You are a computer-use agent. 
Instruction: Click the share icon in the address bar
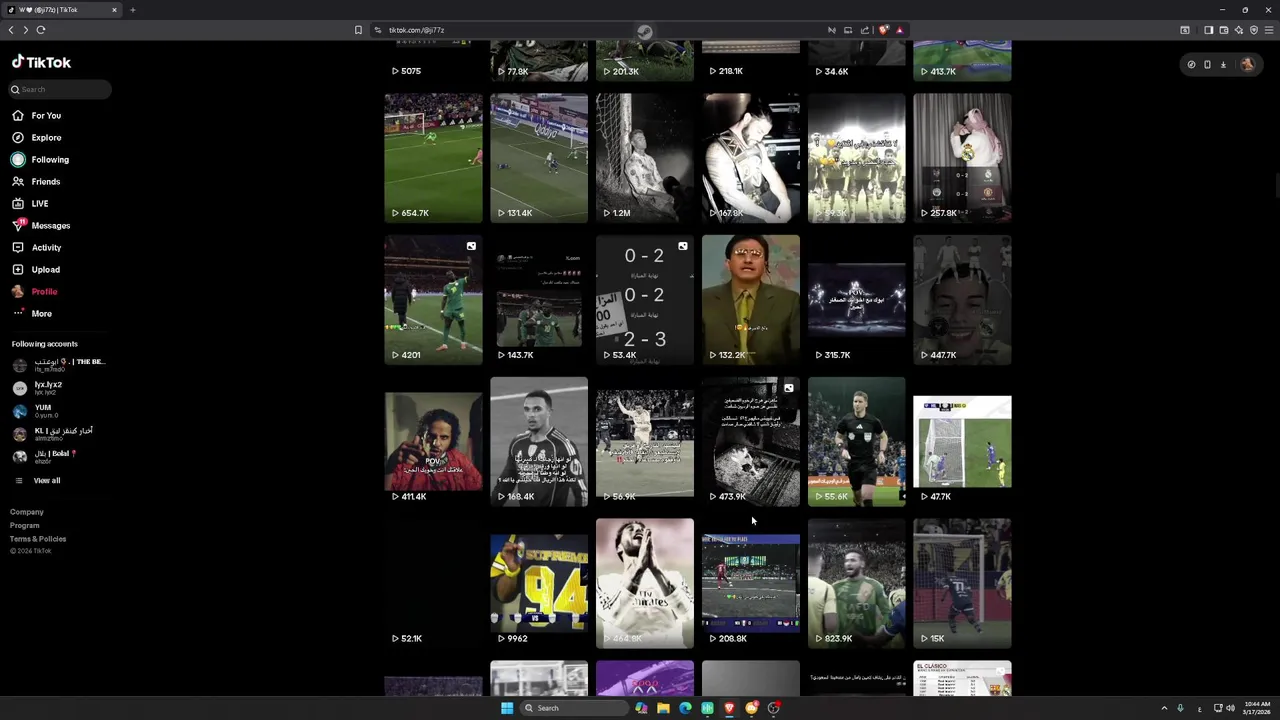coord(865,30)
